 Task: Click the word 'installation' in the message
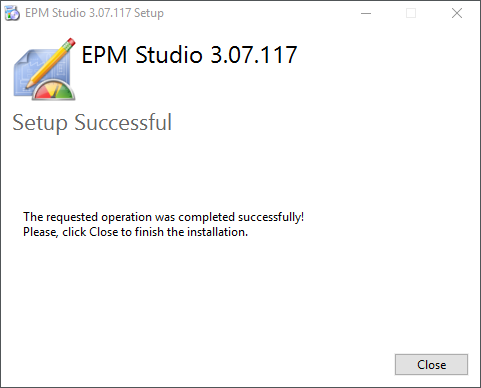217,232
